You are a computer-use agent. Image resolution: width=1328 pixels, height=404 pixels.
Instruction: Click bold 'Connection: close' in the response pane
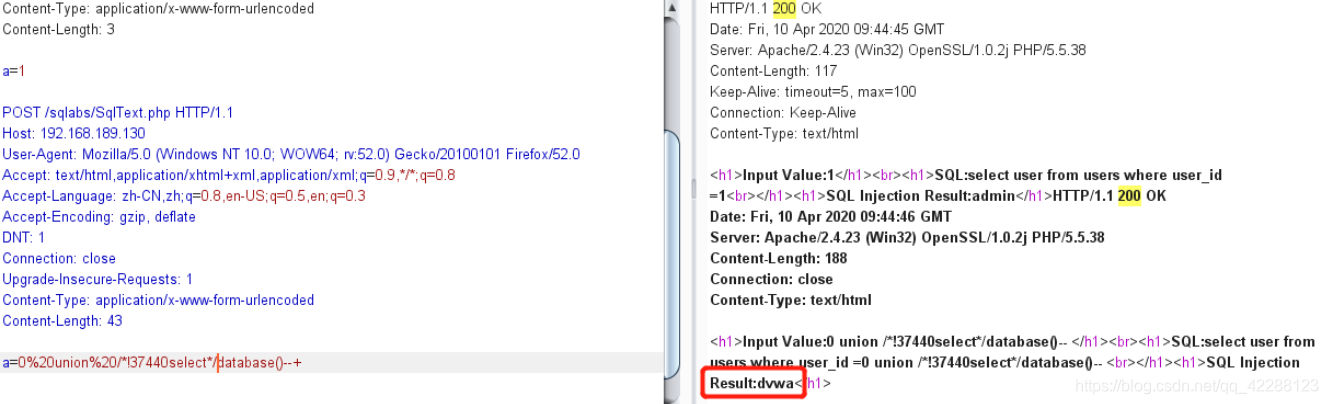tap(771, 280)
